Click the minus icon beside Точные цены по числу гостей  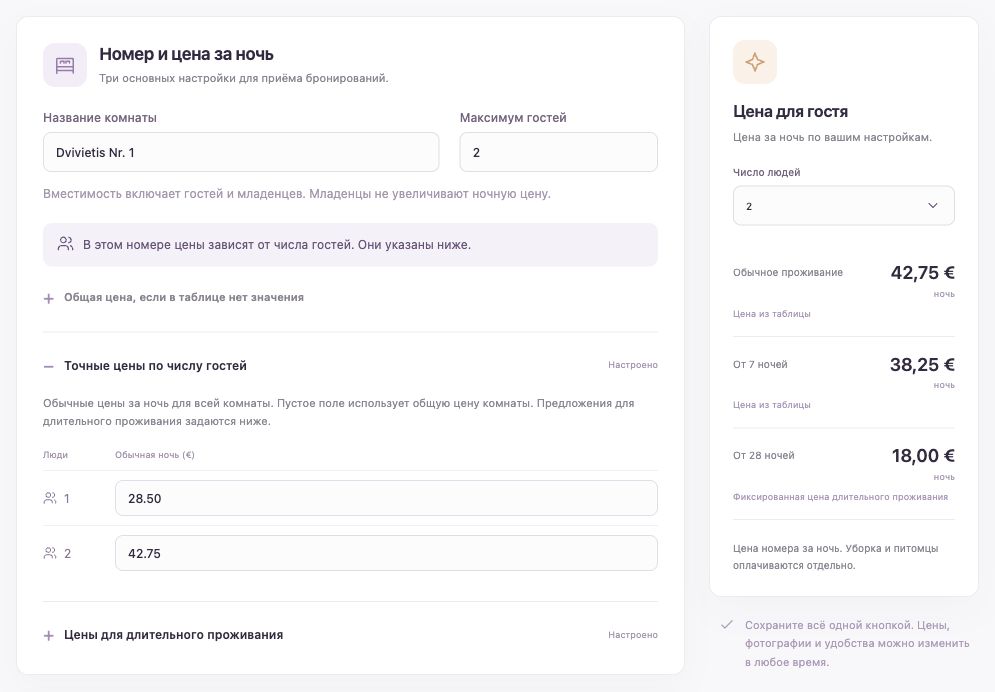(x=49, y=366)
